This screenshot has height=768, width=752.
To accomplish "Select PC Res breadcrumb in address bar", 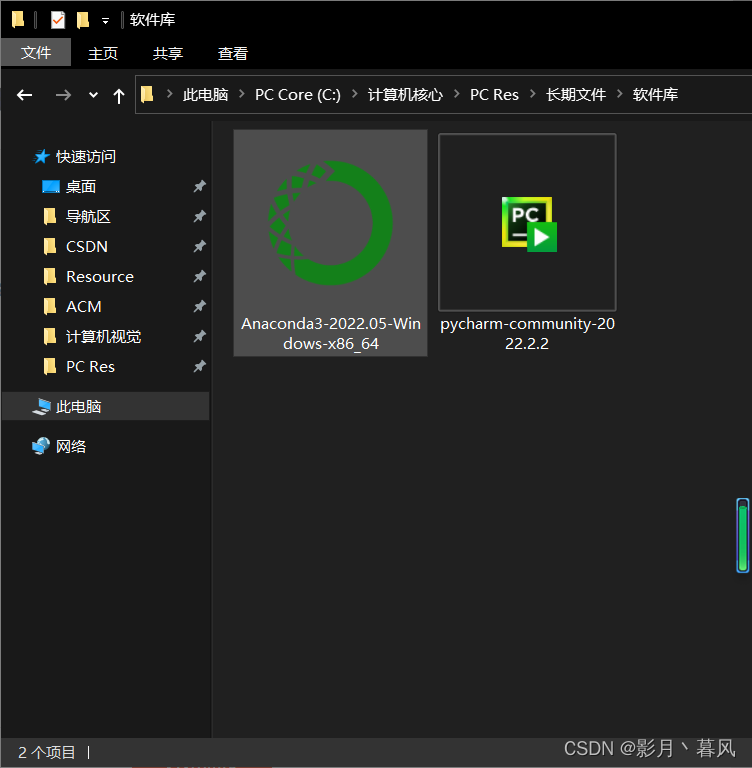I will tap(494, 95).
